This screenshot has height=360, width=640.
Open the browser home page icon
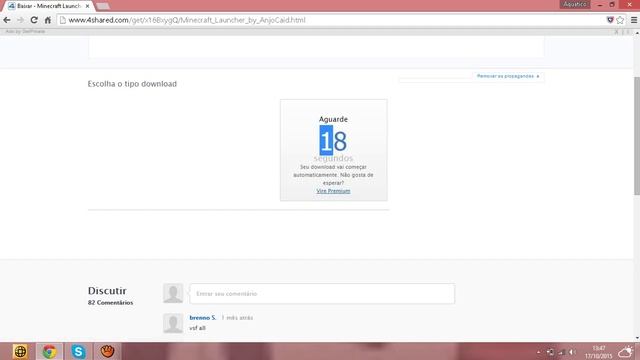48,20
